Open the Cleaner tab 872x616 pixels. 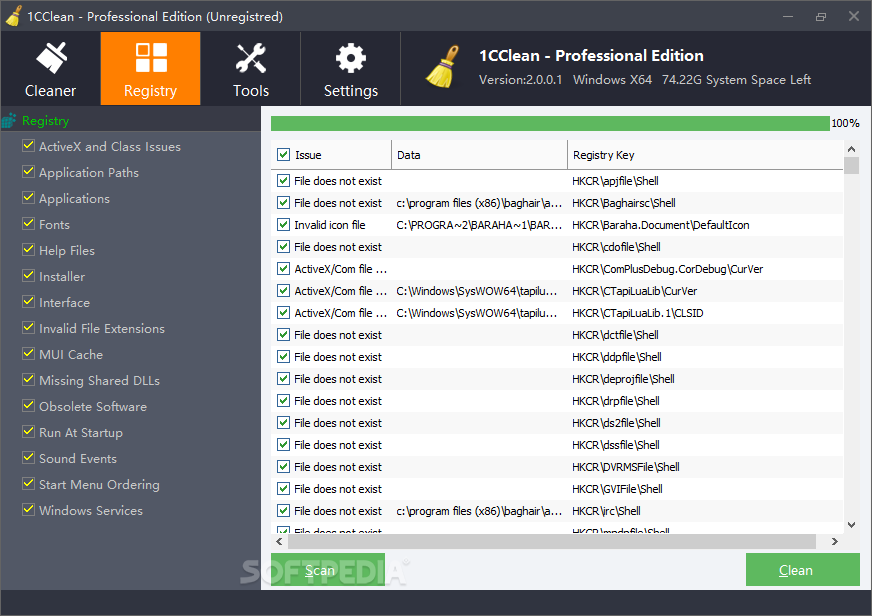tap(51, 68)
